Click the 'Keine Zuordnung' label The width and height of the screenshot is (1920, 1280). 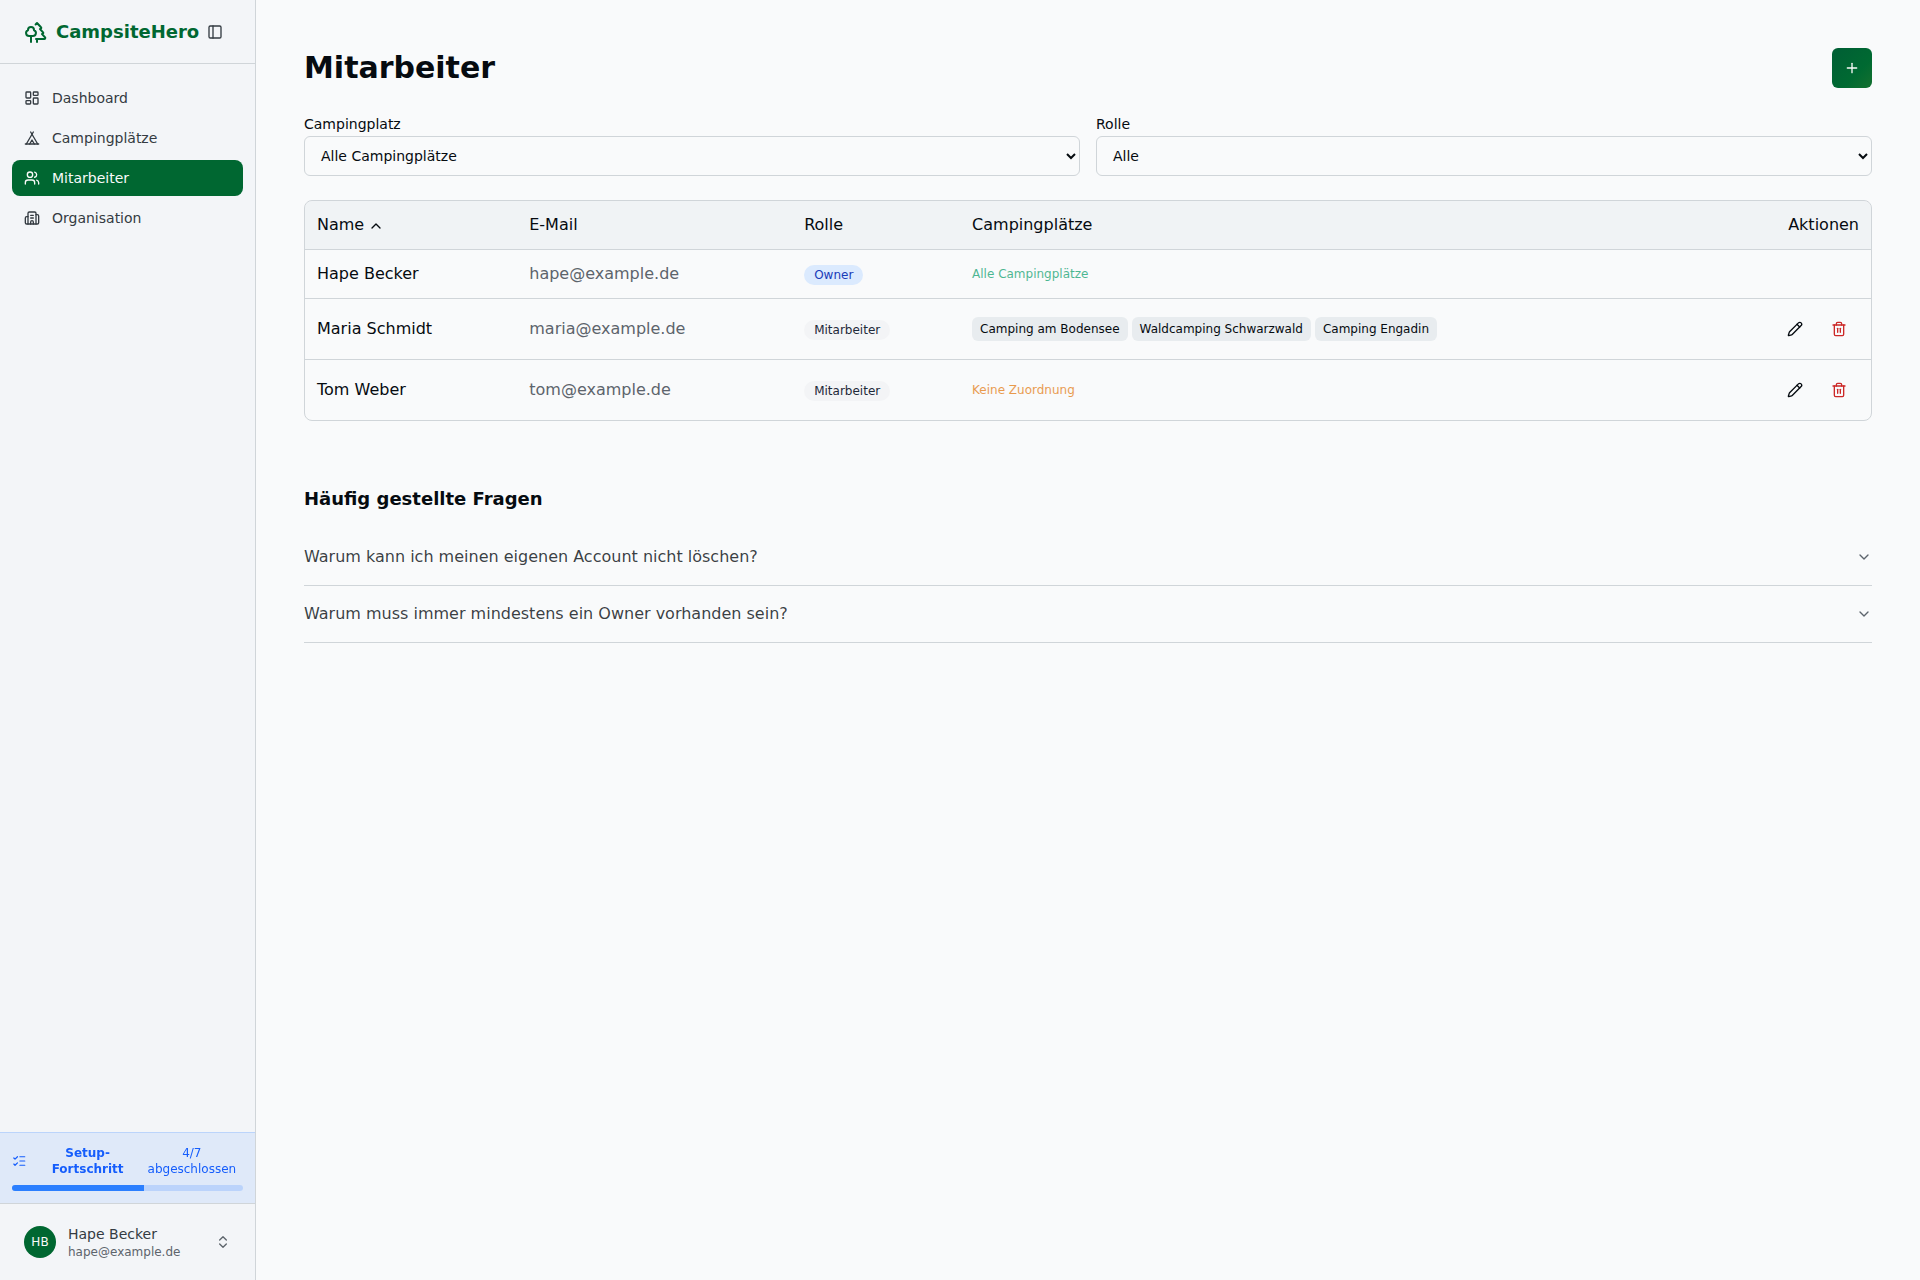tap(1023, 390)
